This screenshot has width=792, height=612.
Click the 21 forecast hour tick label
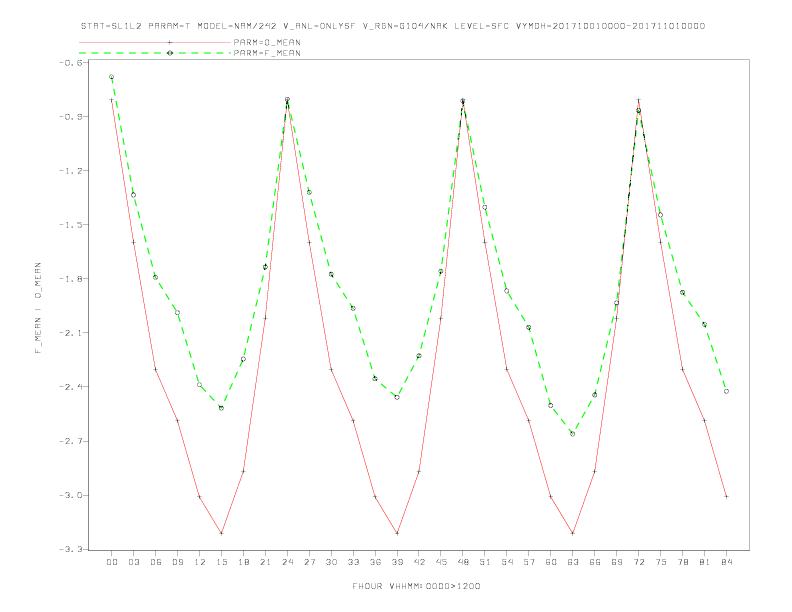[x=265, y=562]
